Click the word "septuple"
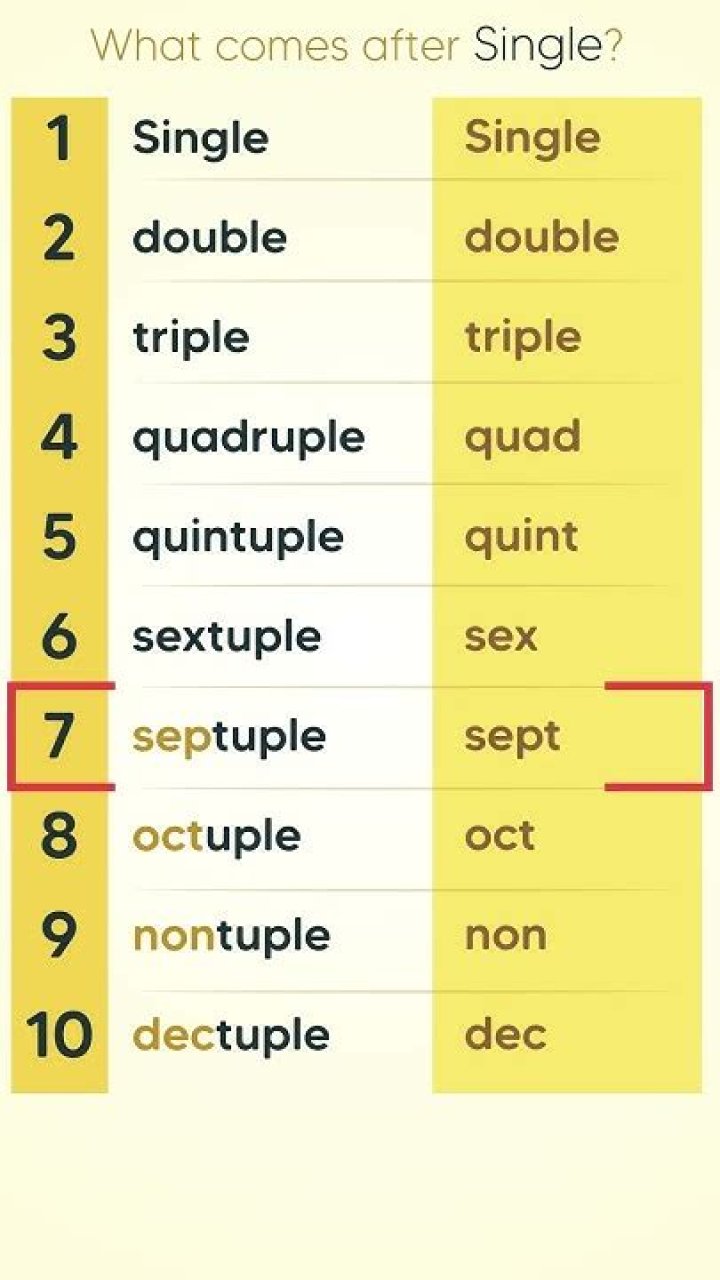The height and width of the screenshot is (1280, 720). (229, 738)
